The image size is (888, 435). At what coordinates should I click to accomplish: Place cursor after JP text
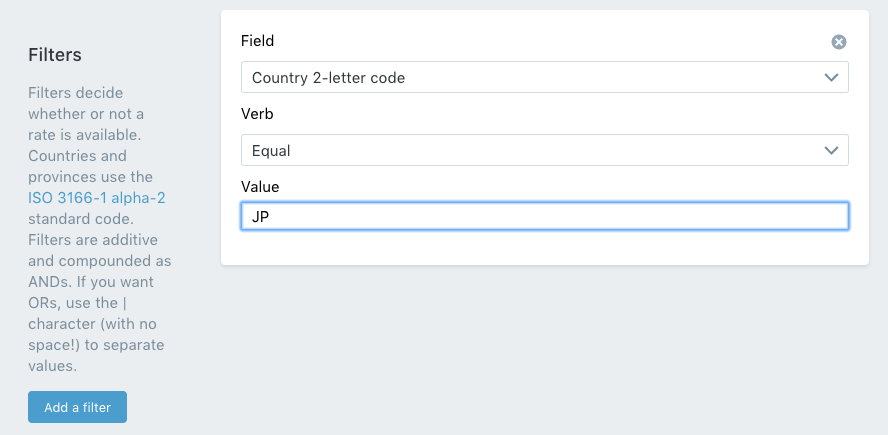[270, 216]
